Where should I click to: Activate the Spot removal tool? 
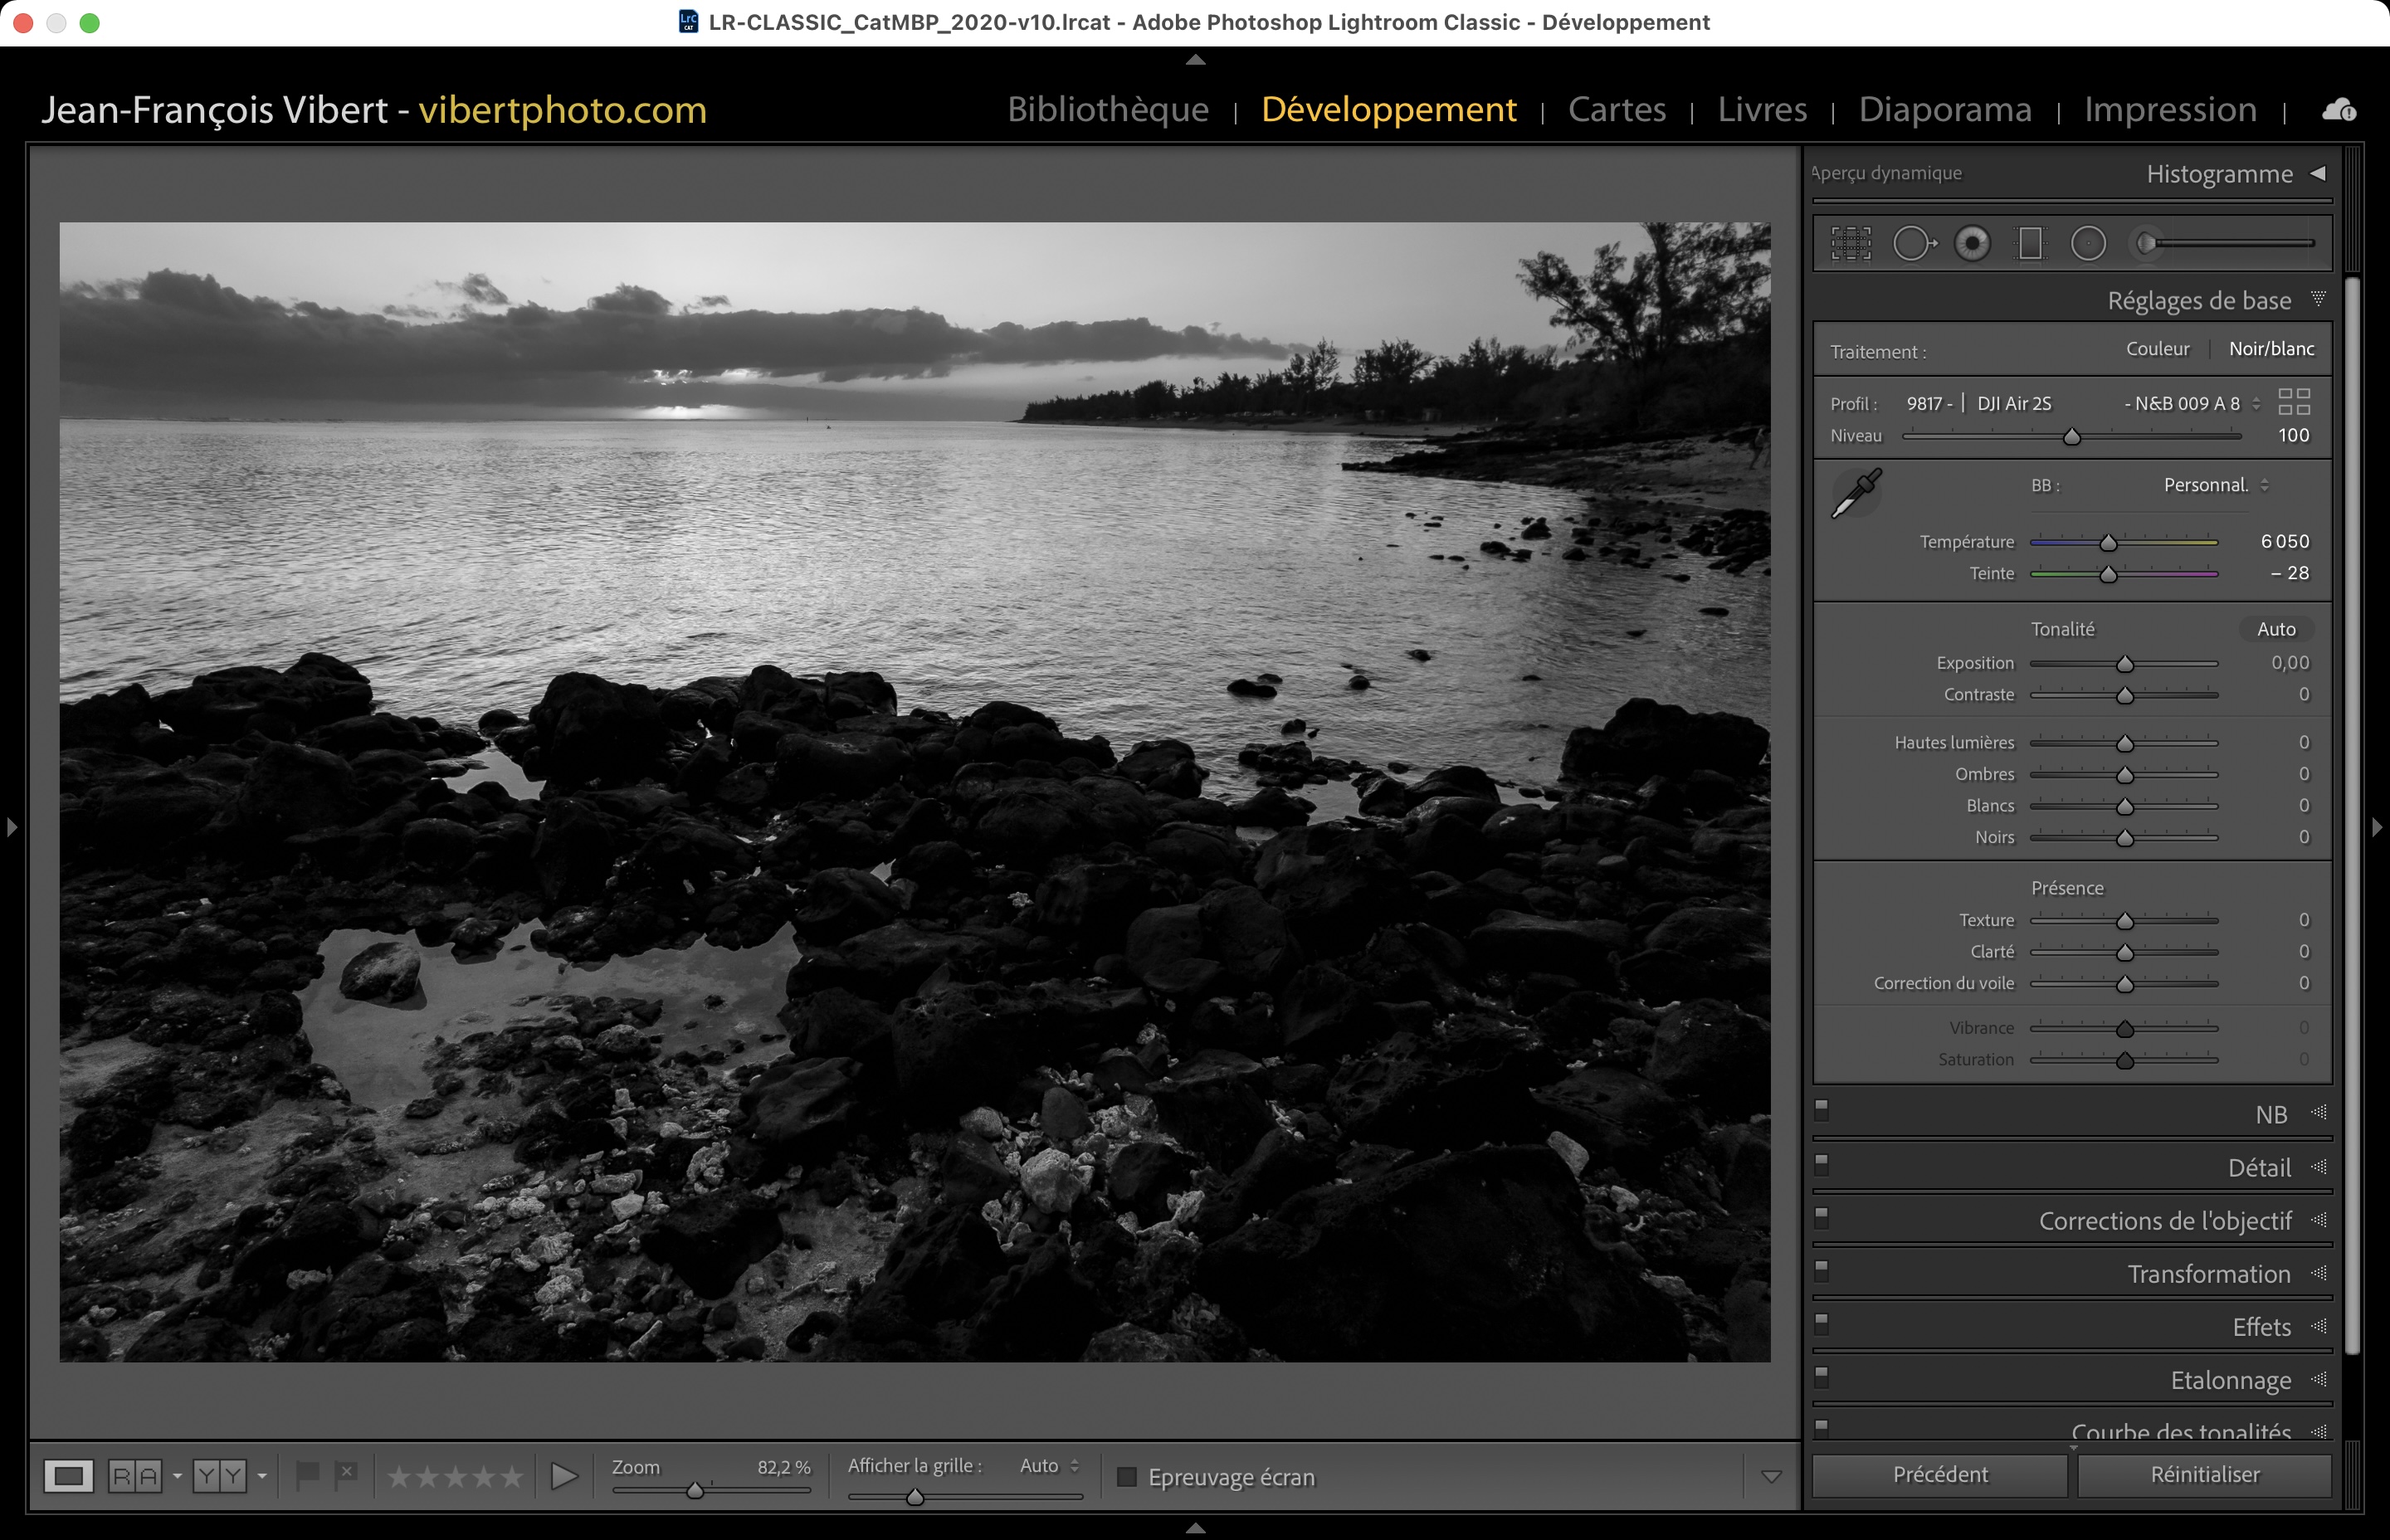(1913, 243)
